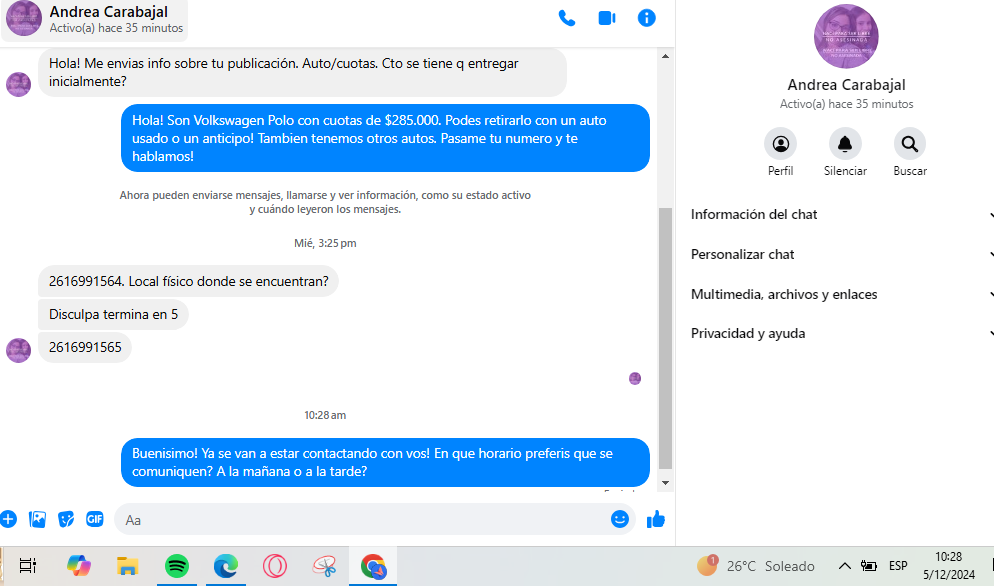
Task: Click the chat's vertical scrollbar
Action: coord(666,330)
